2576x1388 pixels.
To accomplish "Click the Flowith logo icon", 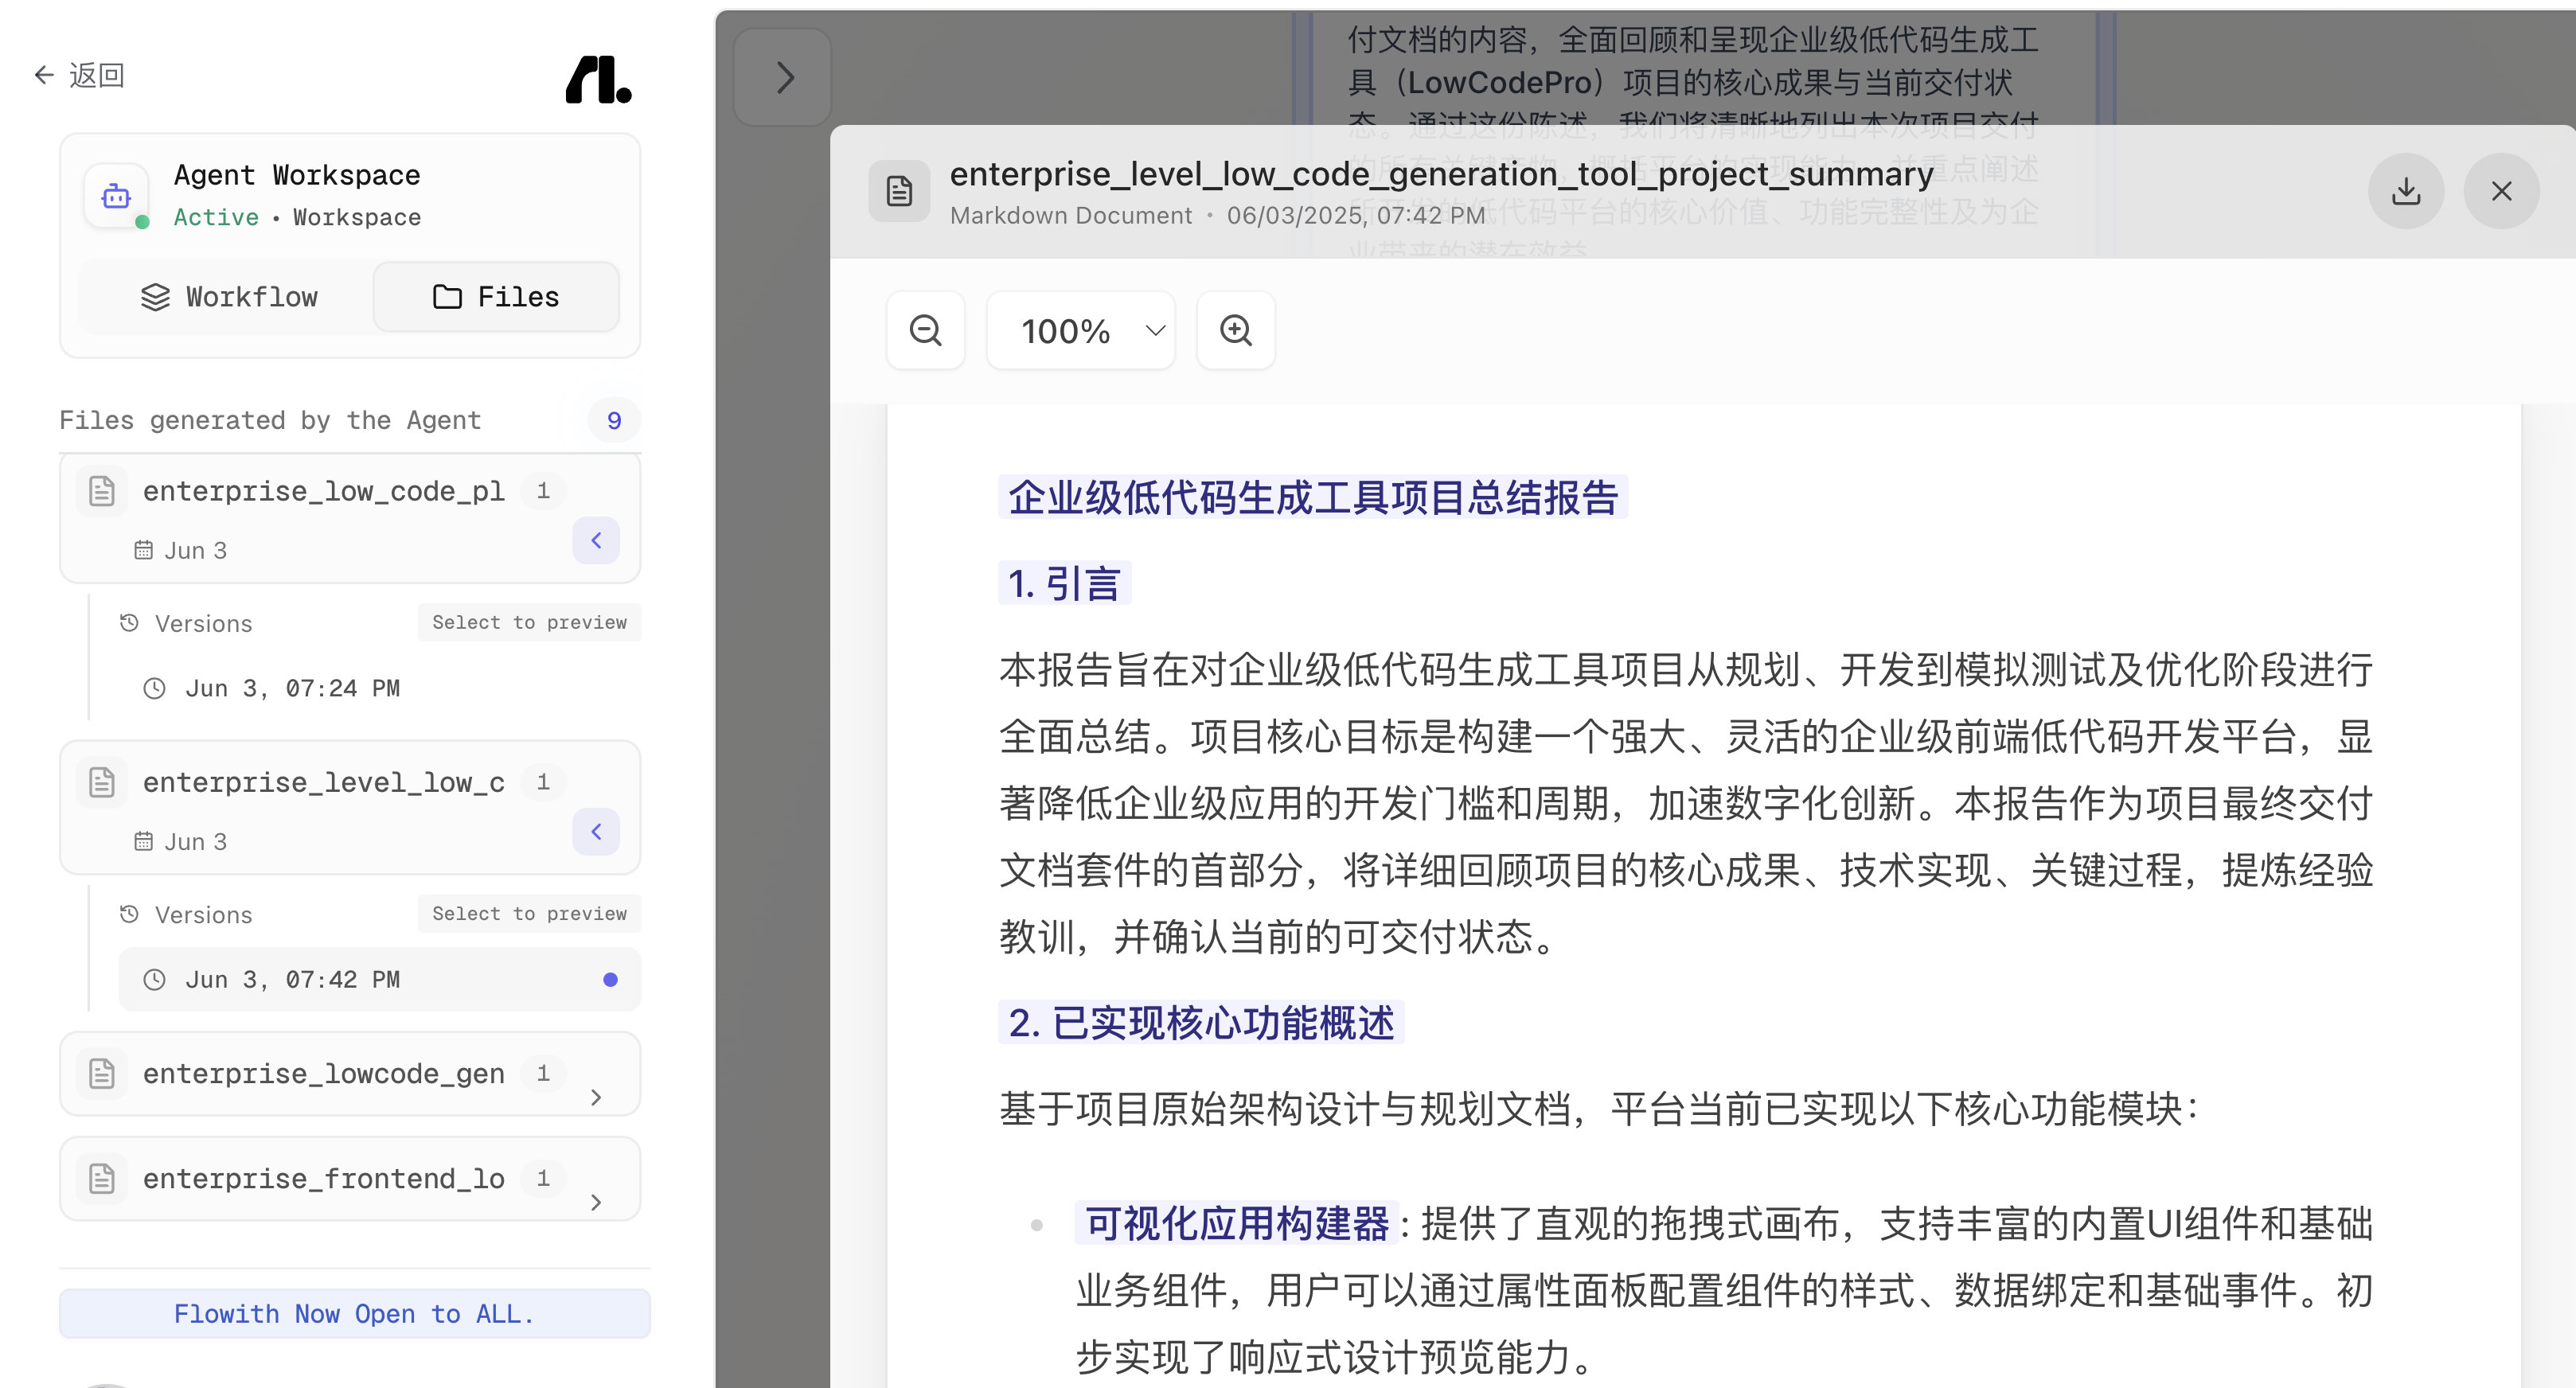I will click(x=598, y=79).
